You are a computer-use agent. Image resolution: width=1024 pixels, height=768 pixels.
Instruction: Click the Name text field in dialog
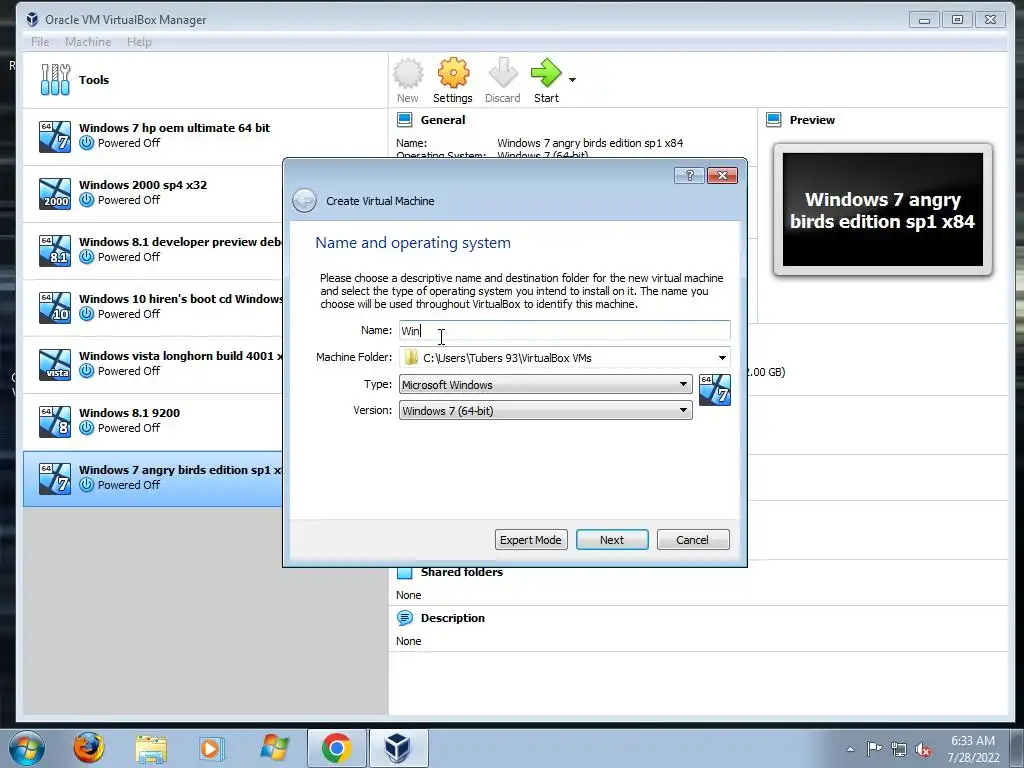pyautogui.click(x=565, y=330)
